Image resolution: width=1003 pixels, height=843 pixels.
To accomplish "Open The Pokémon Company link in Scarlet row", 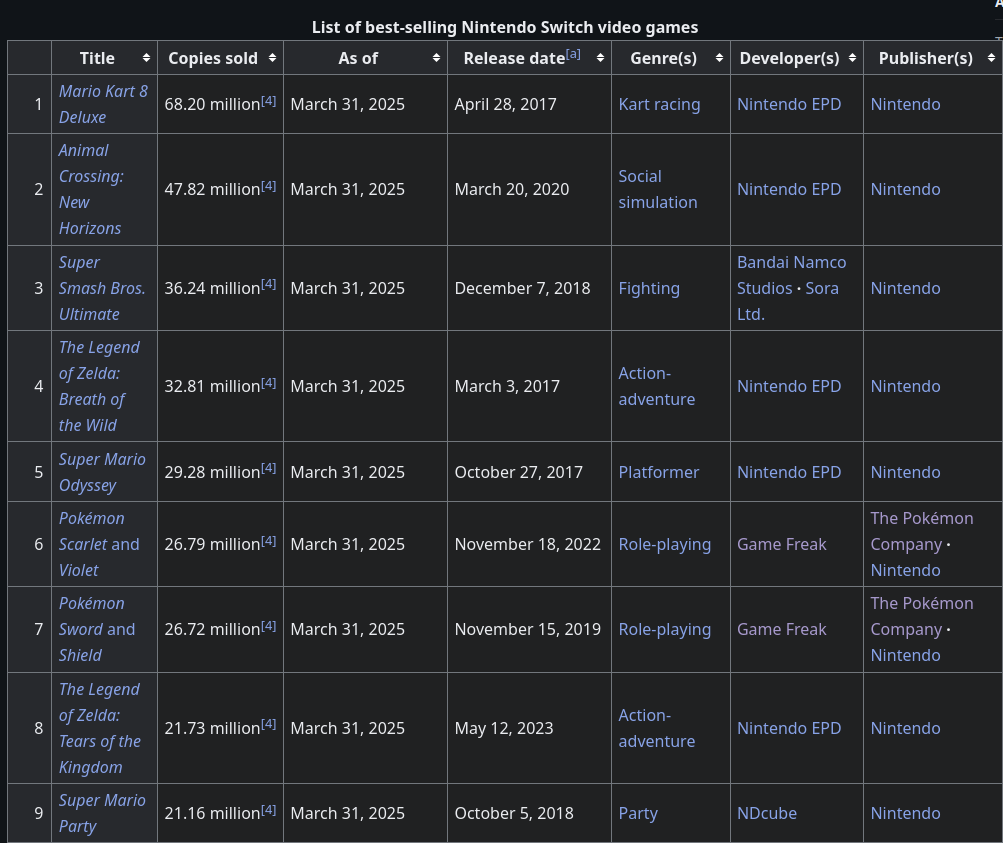I will coord(922,531).
